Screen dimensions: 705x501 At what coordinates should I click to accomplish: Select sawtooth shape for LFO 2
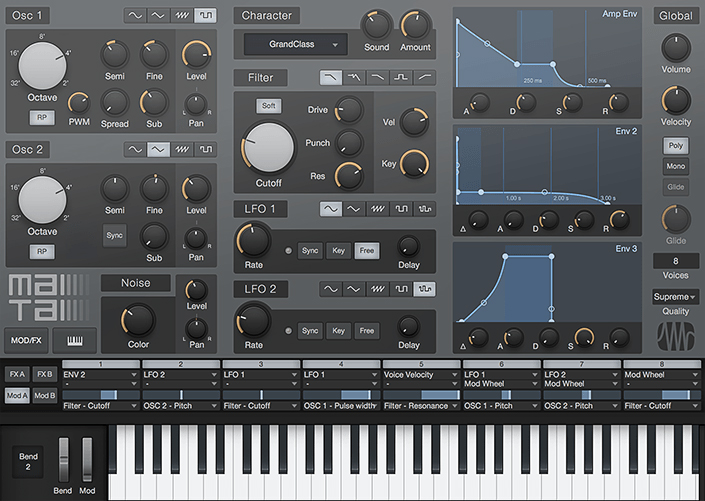click(x=378, y=289)
